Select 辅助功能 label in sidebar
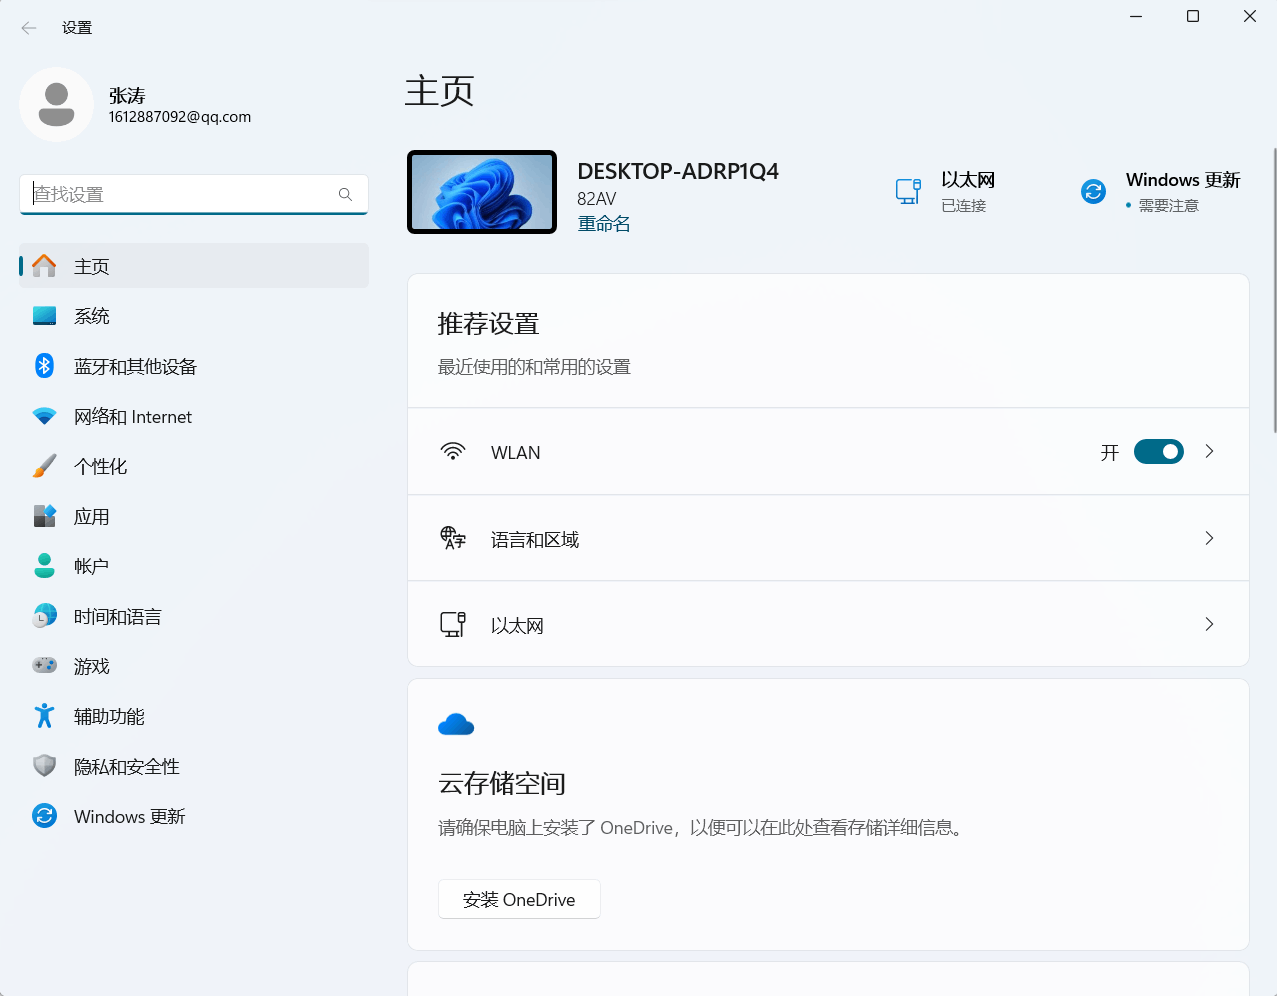Screen dimensions: 1277x996 tap(109, 716)
